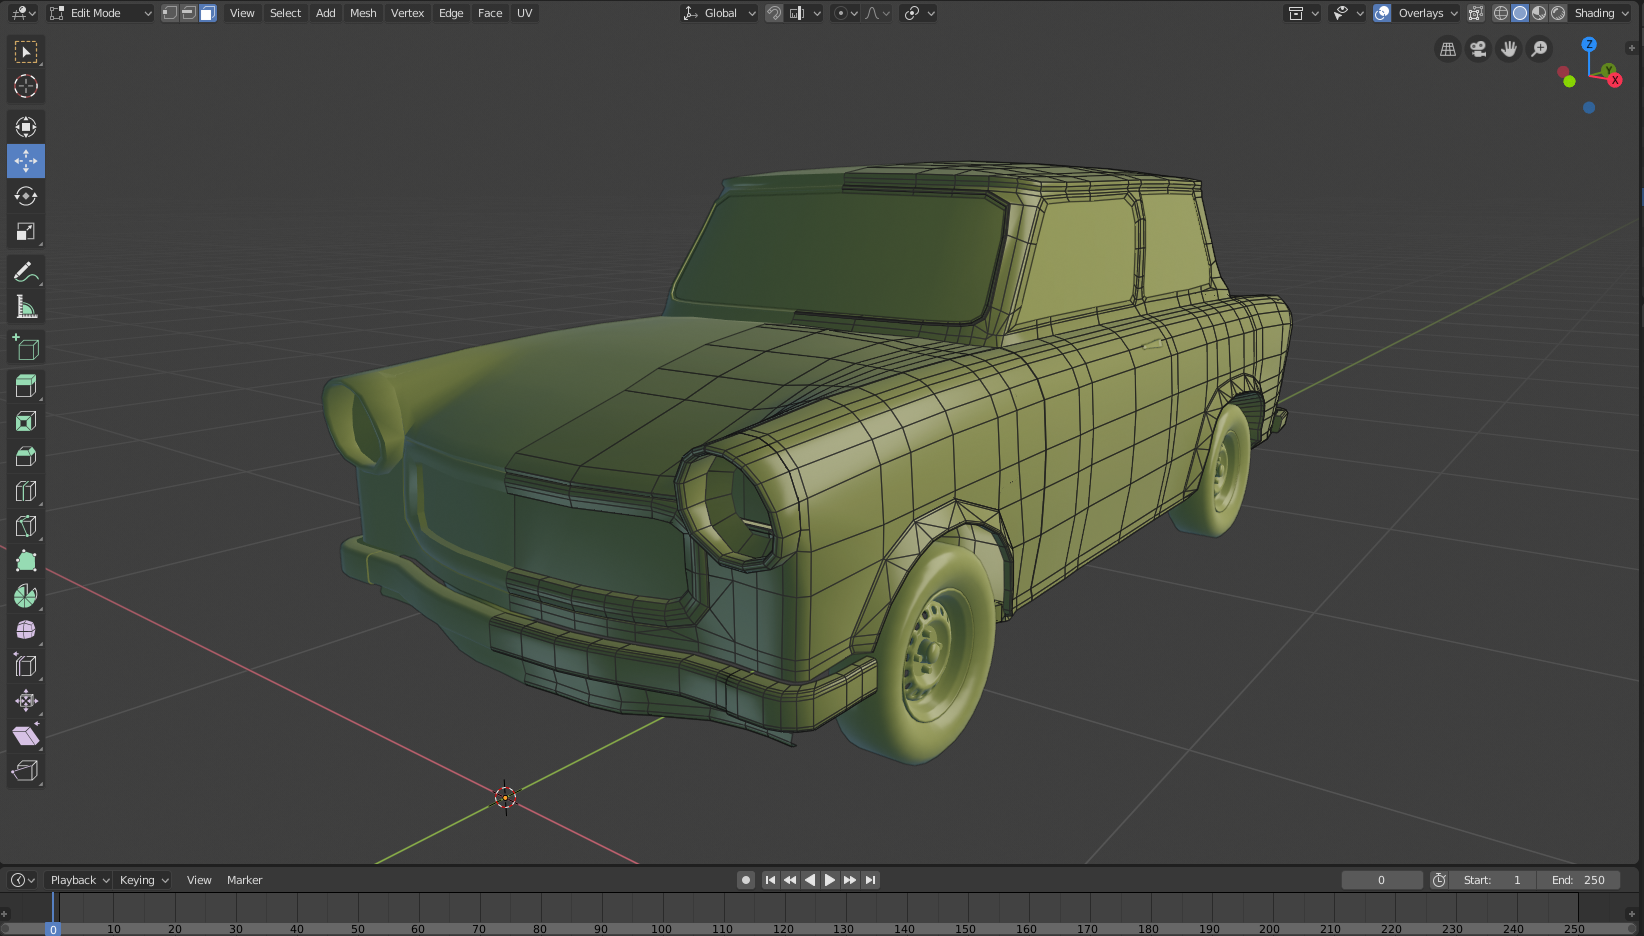Expand the Global transform orientation dropdown
1644x936 pixels.
point(720,13)
